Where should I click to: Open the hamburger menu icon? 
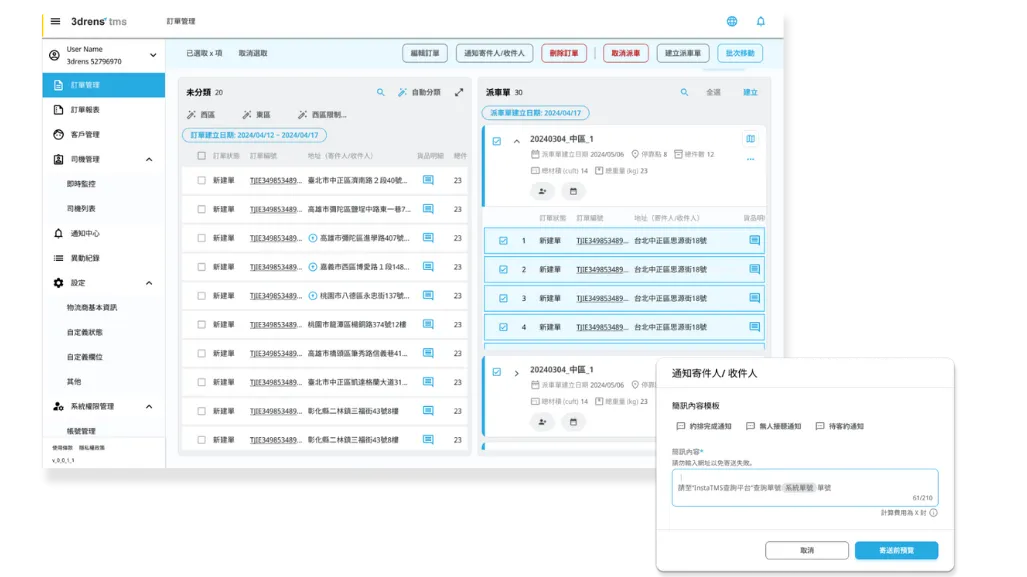click(x=56, y=21)
